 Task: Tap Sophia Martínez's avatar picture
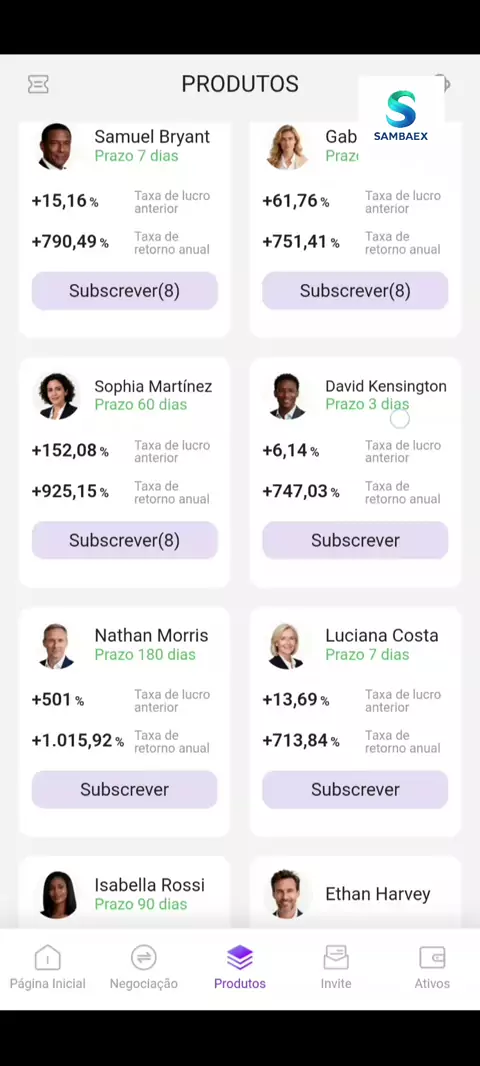pos(58,396)
